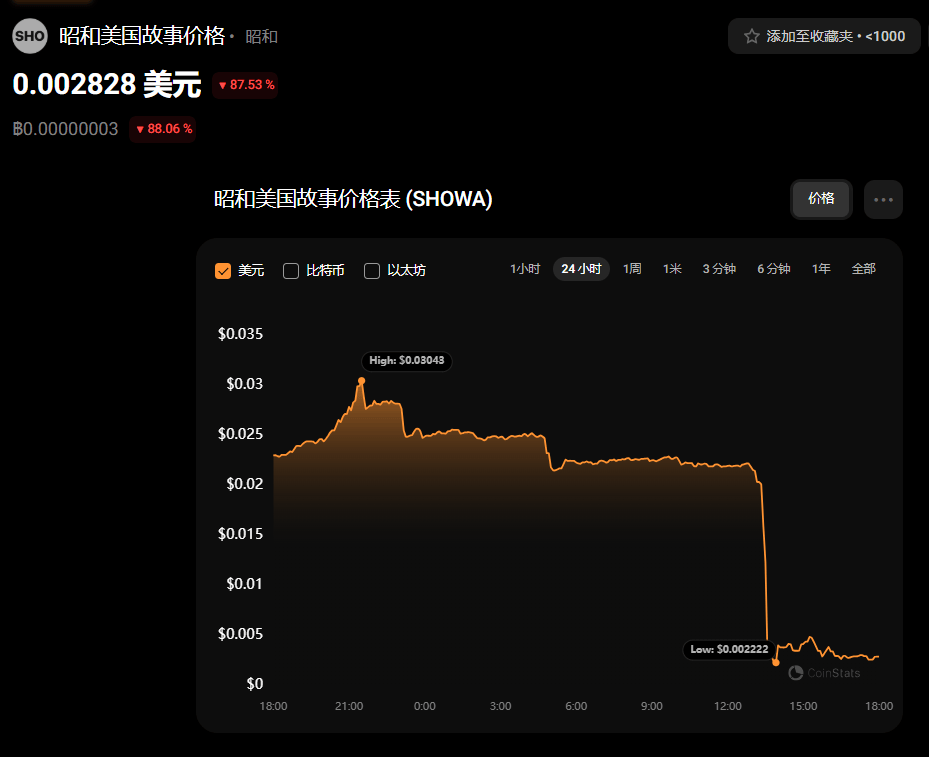Open the three-dots chart options menu

pos(883,200)
